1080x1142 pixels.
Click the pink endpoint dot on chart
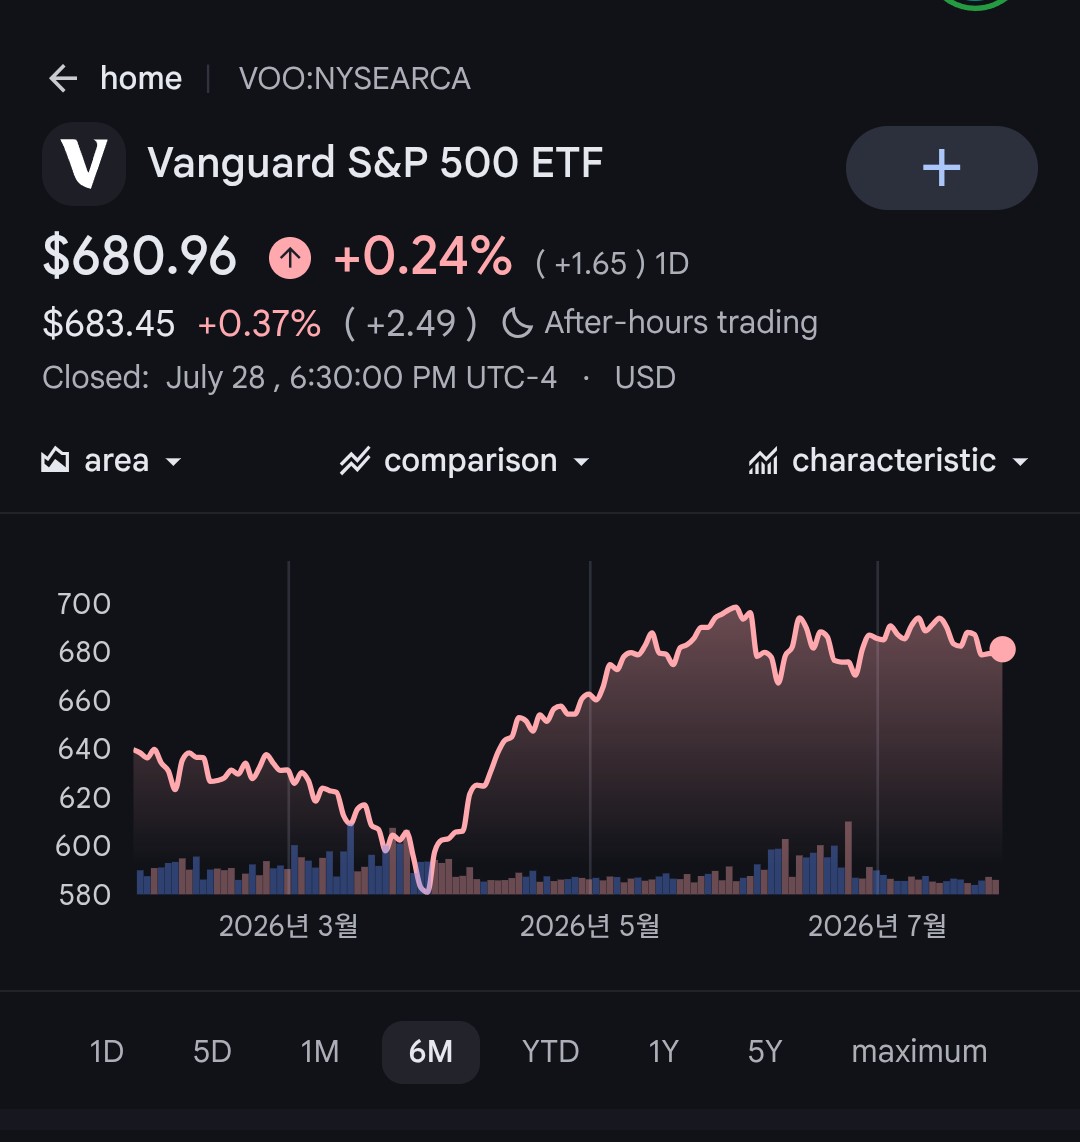[1002, 649]
